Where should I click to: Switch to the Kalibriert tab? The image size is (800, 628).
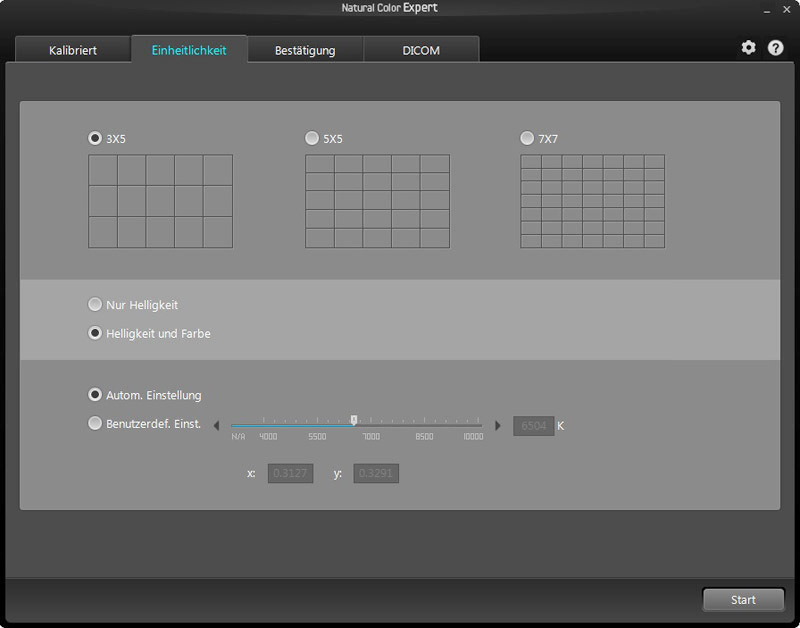73,50
